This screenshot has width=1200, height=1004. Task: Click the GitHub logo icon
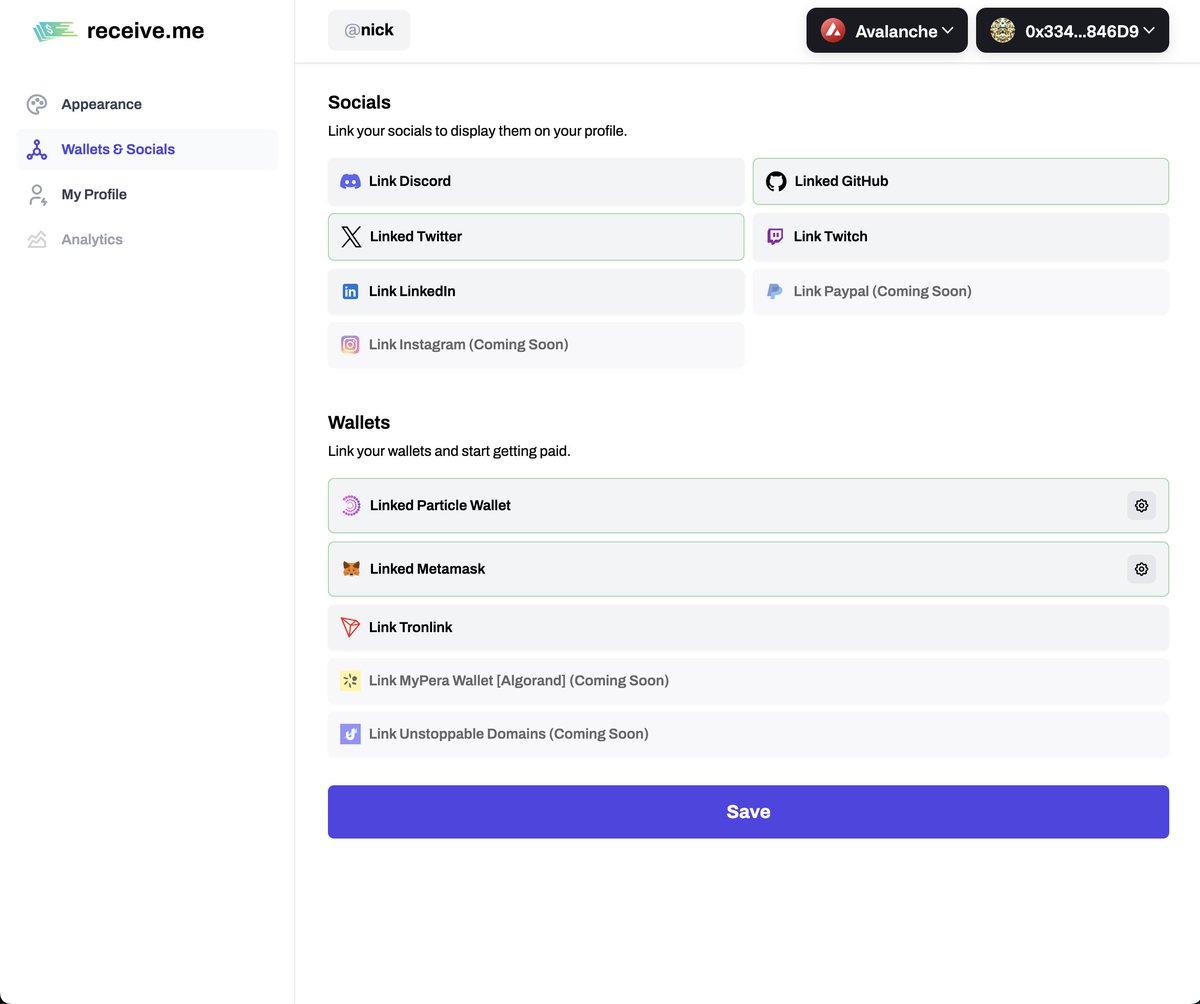(x=776, y=181)
